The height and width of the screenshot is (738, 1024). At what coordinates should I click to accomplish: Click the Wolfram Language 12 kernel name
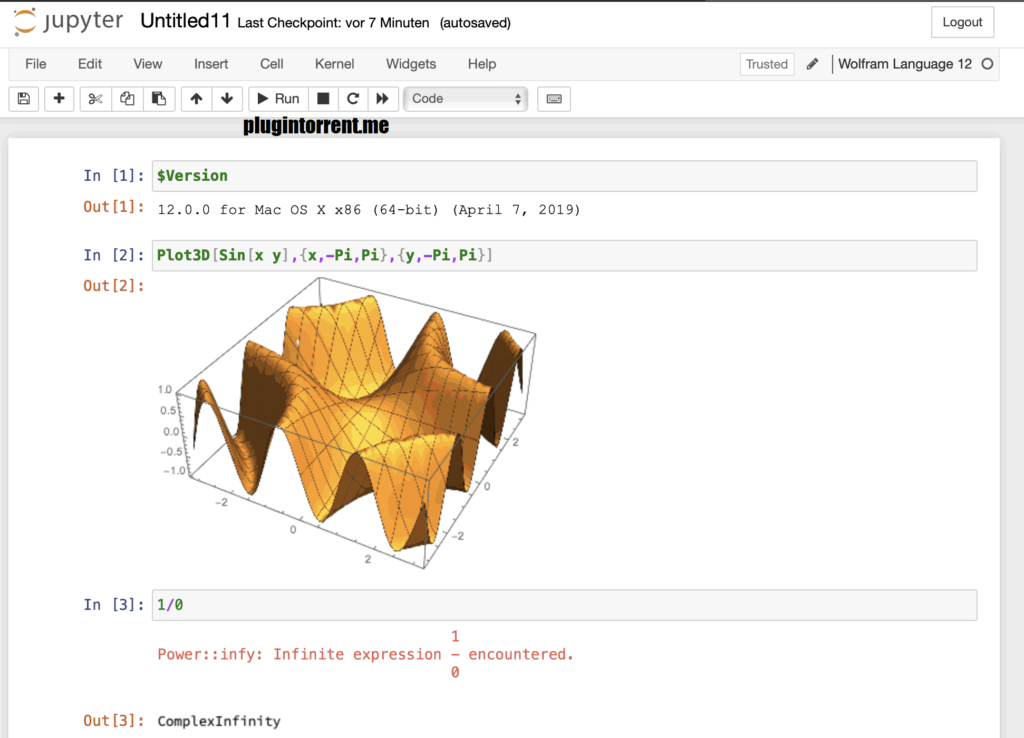(x=904, y=64)
